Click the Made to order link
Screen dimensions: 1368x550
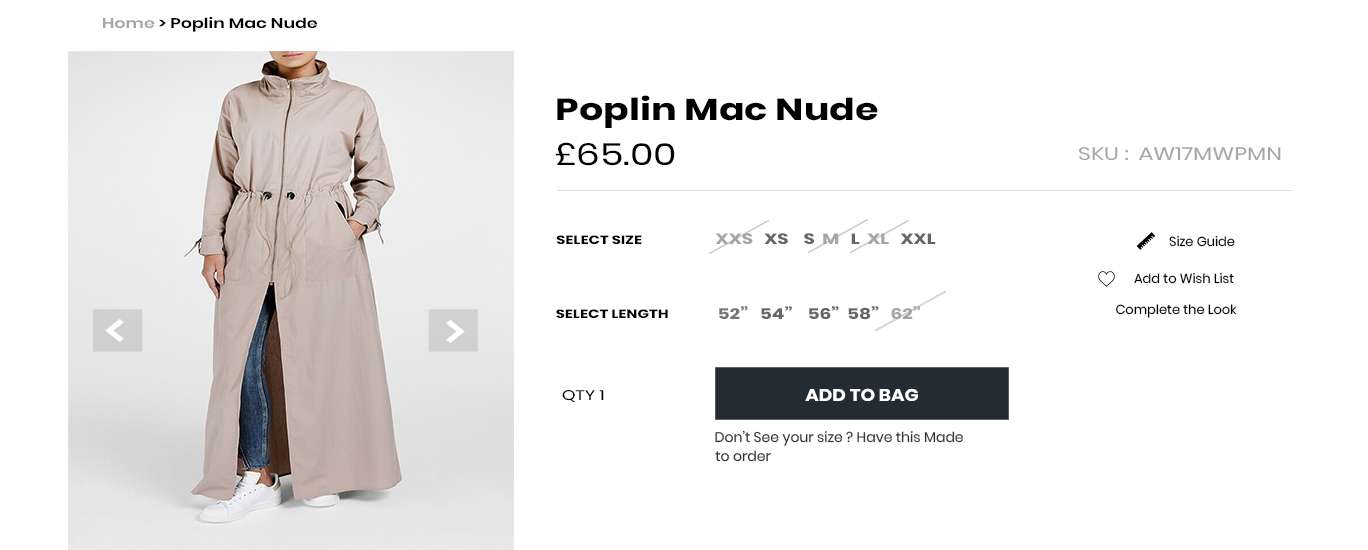(839, 446)
